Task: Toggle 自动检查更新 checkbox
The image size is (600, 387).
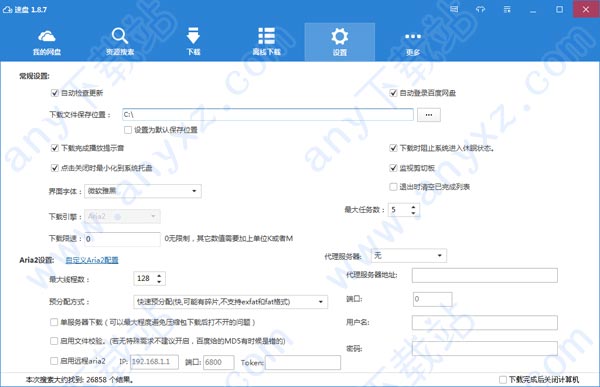Action: pos(55,93)
